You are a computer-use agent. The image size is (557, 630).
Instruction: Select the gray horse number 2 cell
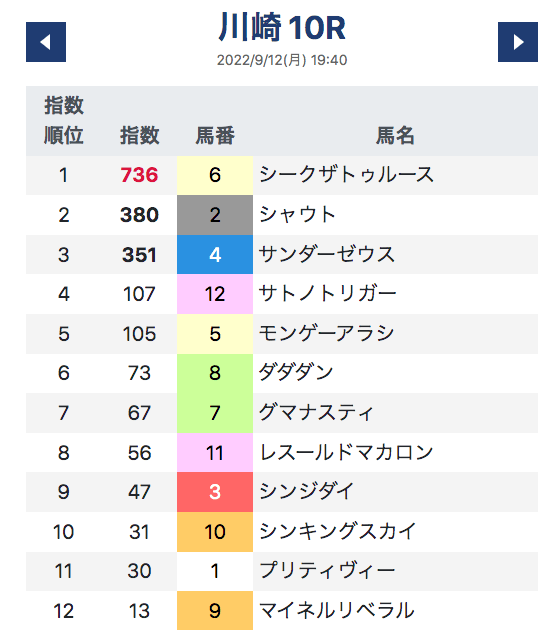(215, 215)
